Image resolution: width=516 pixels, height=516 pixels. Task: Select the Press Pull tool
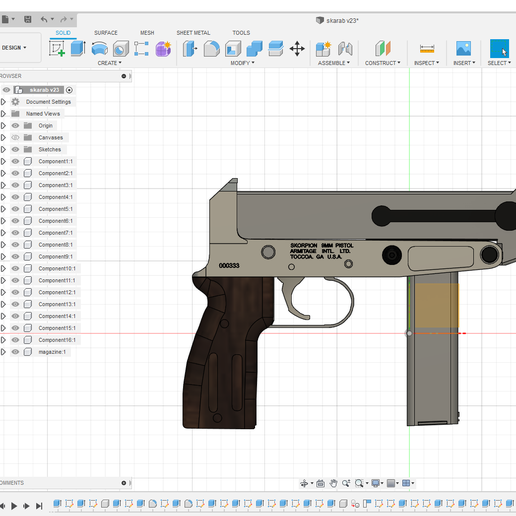pyautogui.click(x=190, y=49)
